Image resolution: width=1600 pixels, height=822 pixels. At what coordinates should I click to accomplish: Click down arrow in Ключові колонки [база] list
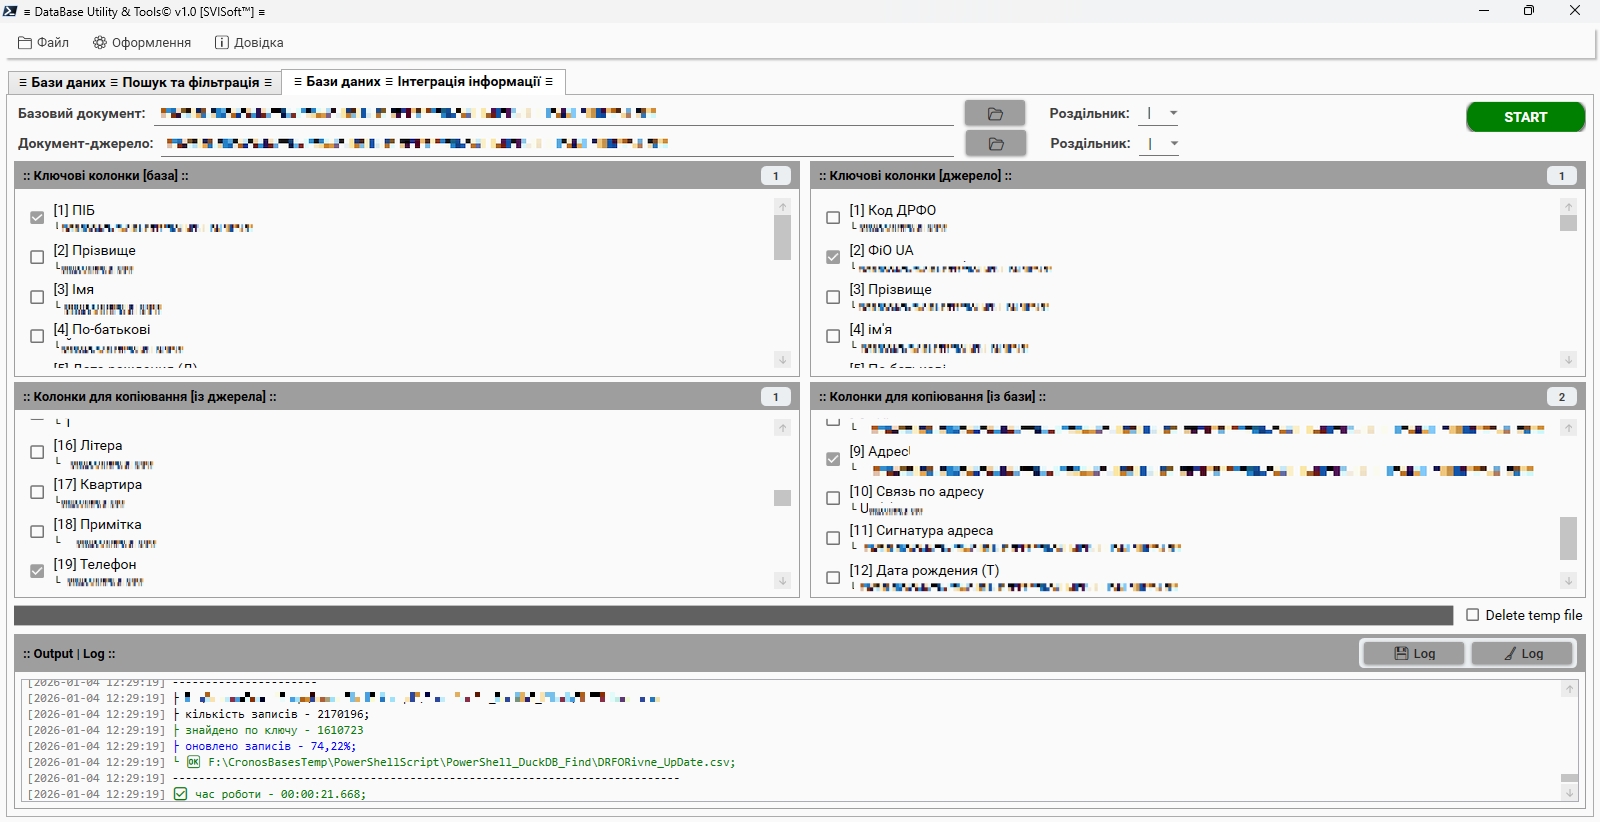783,359
